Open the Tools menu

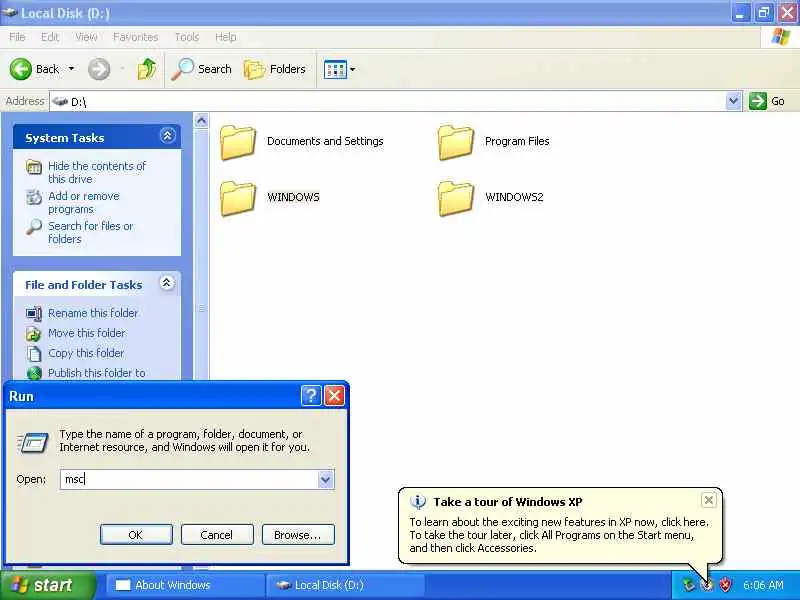(187, 37)
